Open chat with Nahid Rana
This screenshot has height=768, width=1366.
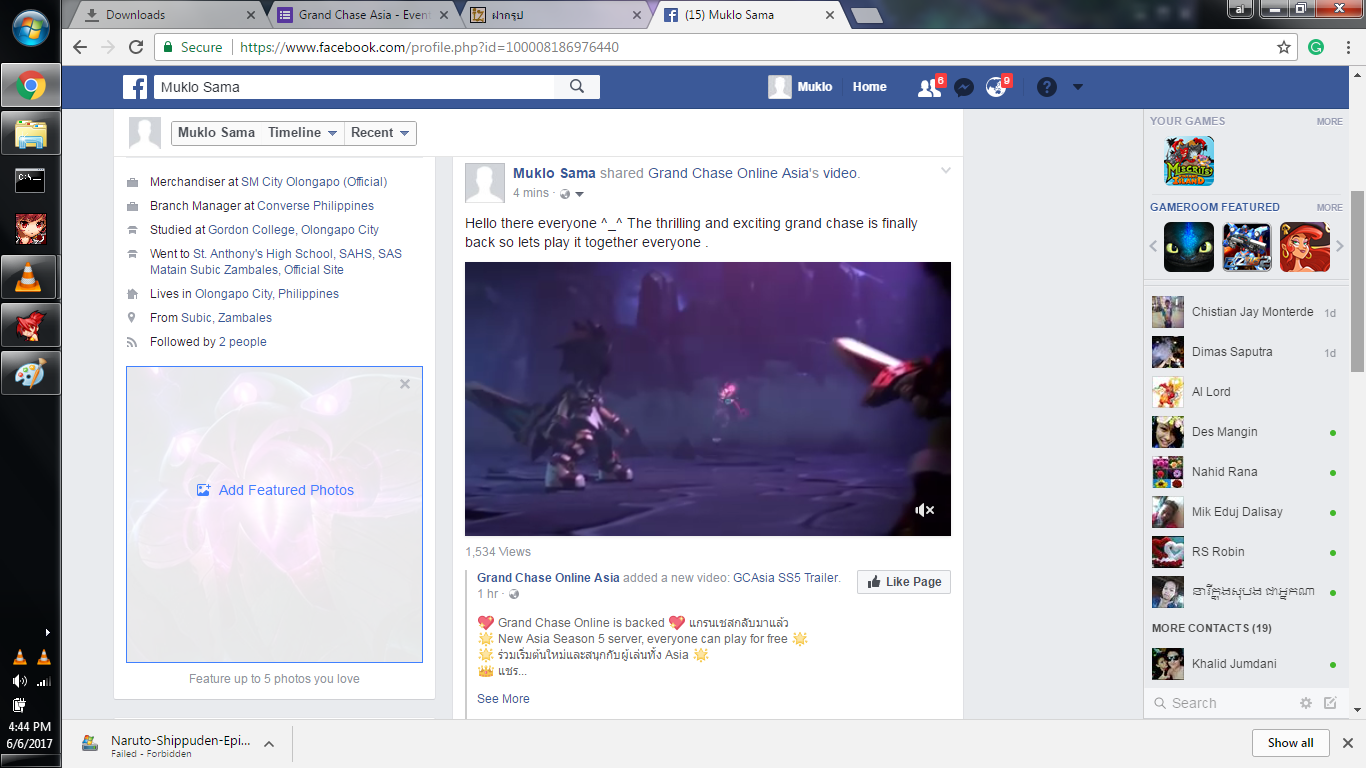1244,472
